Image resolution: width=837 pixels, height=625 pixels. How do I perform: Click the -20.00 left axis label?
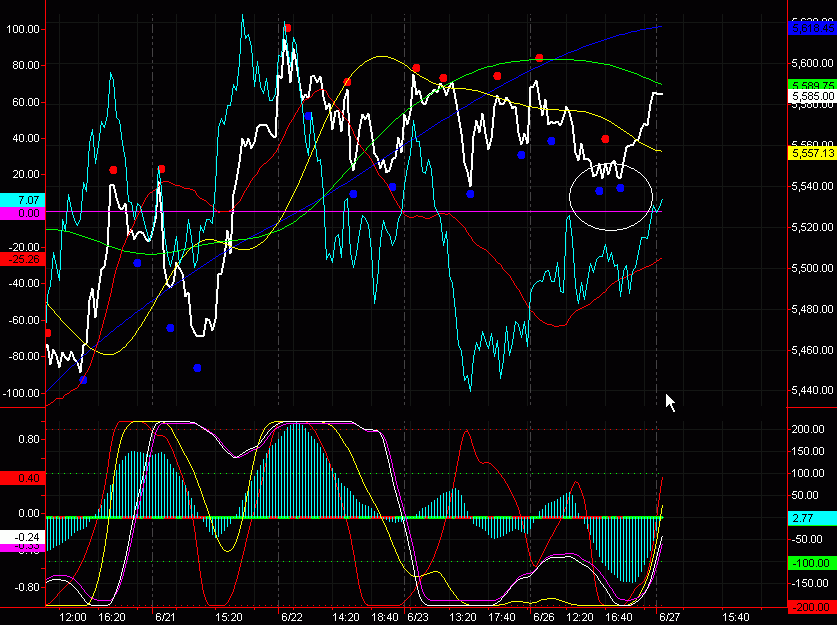coord(23,247)
